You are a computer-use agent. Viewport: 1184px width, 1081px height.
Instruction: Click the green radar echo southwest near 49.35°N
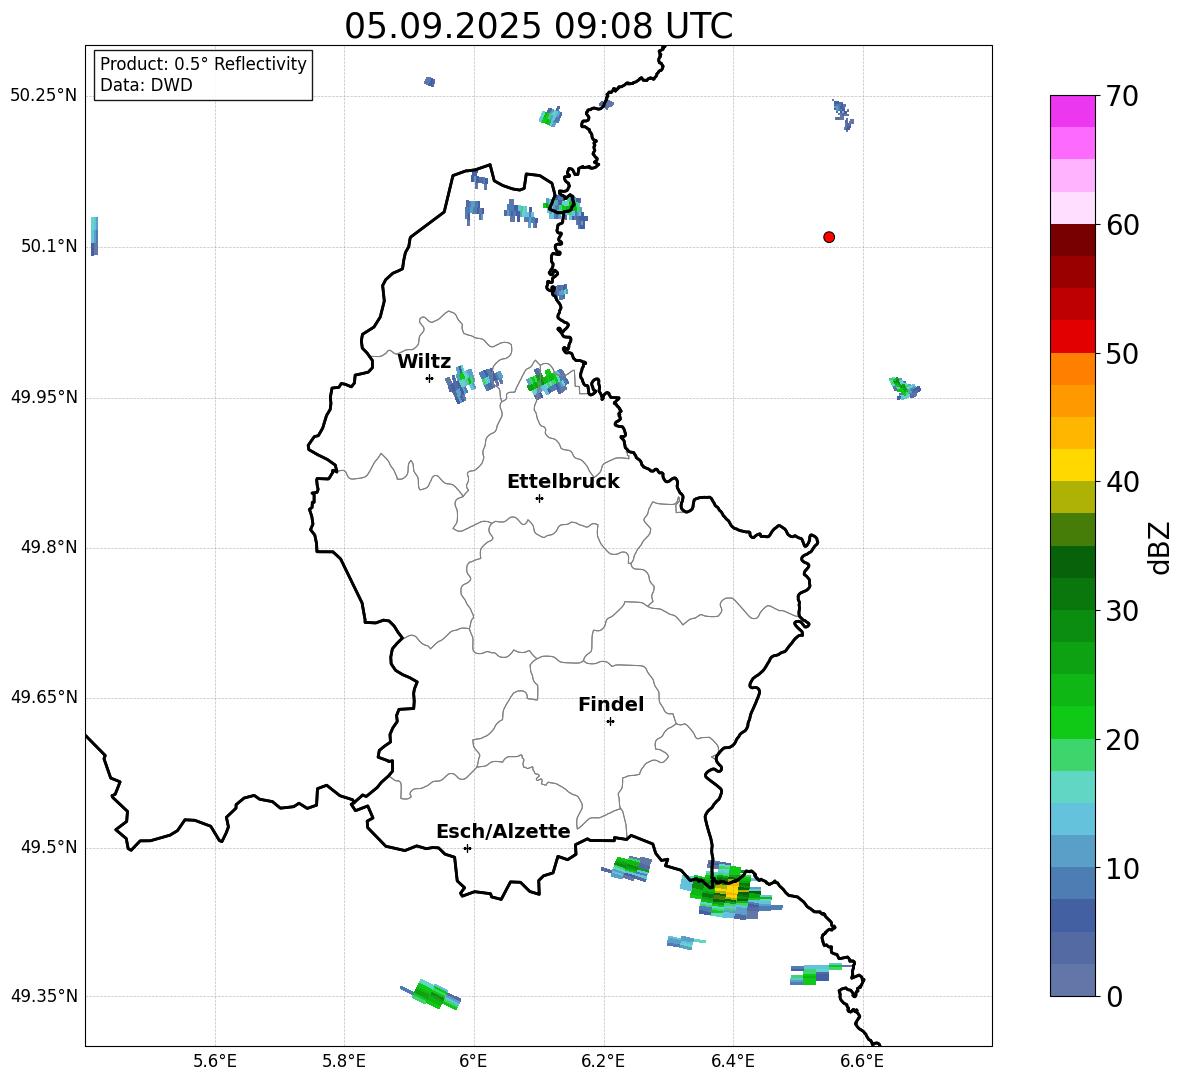[431, 995]
